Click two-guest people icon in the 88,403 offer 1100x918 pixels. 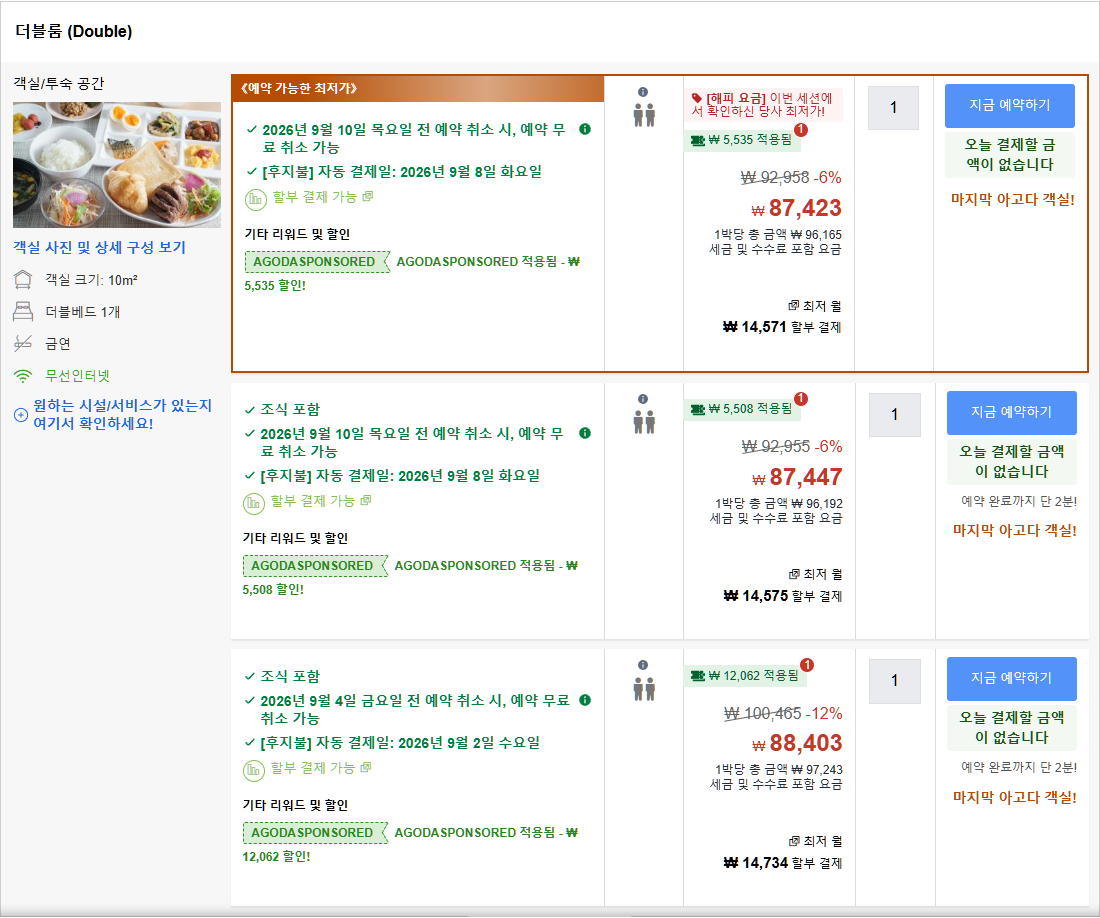point(644,689)
